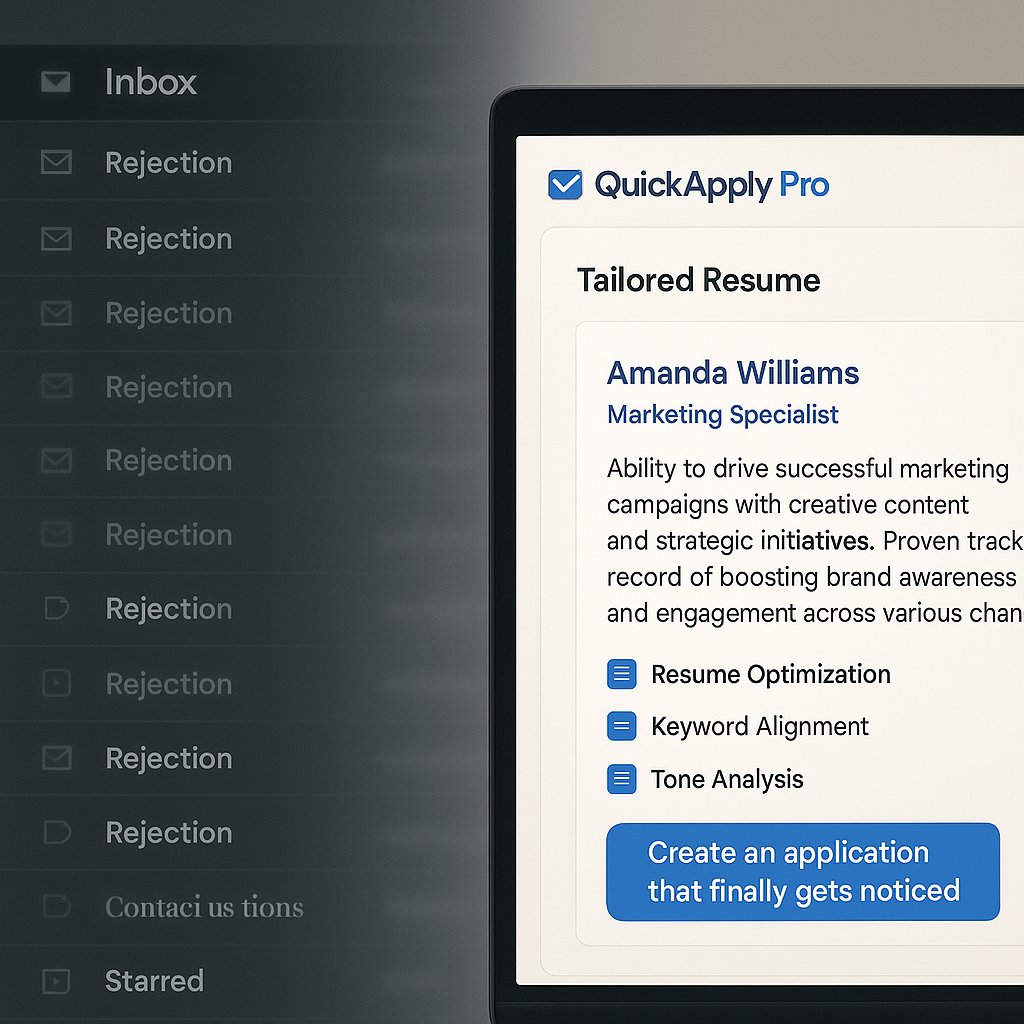Click the play icon on a Rejection email
The image size is (1024, 1024).
pyautogui.click(x=57, y=683)
